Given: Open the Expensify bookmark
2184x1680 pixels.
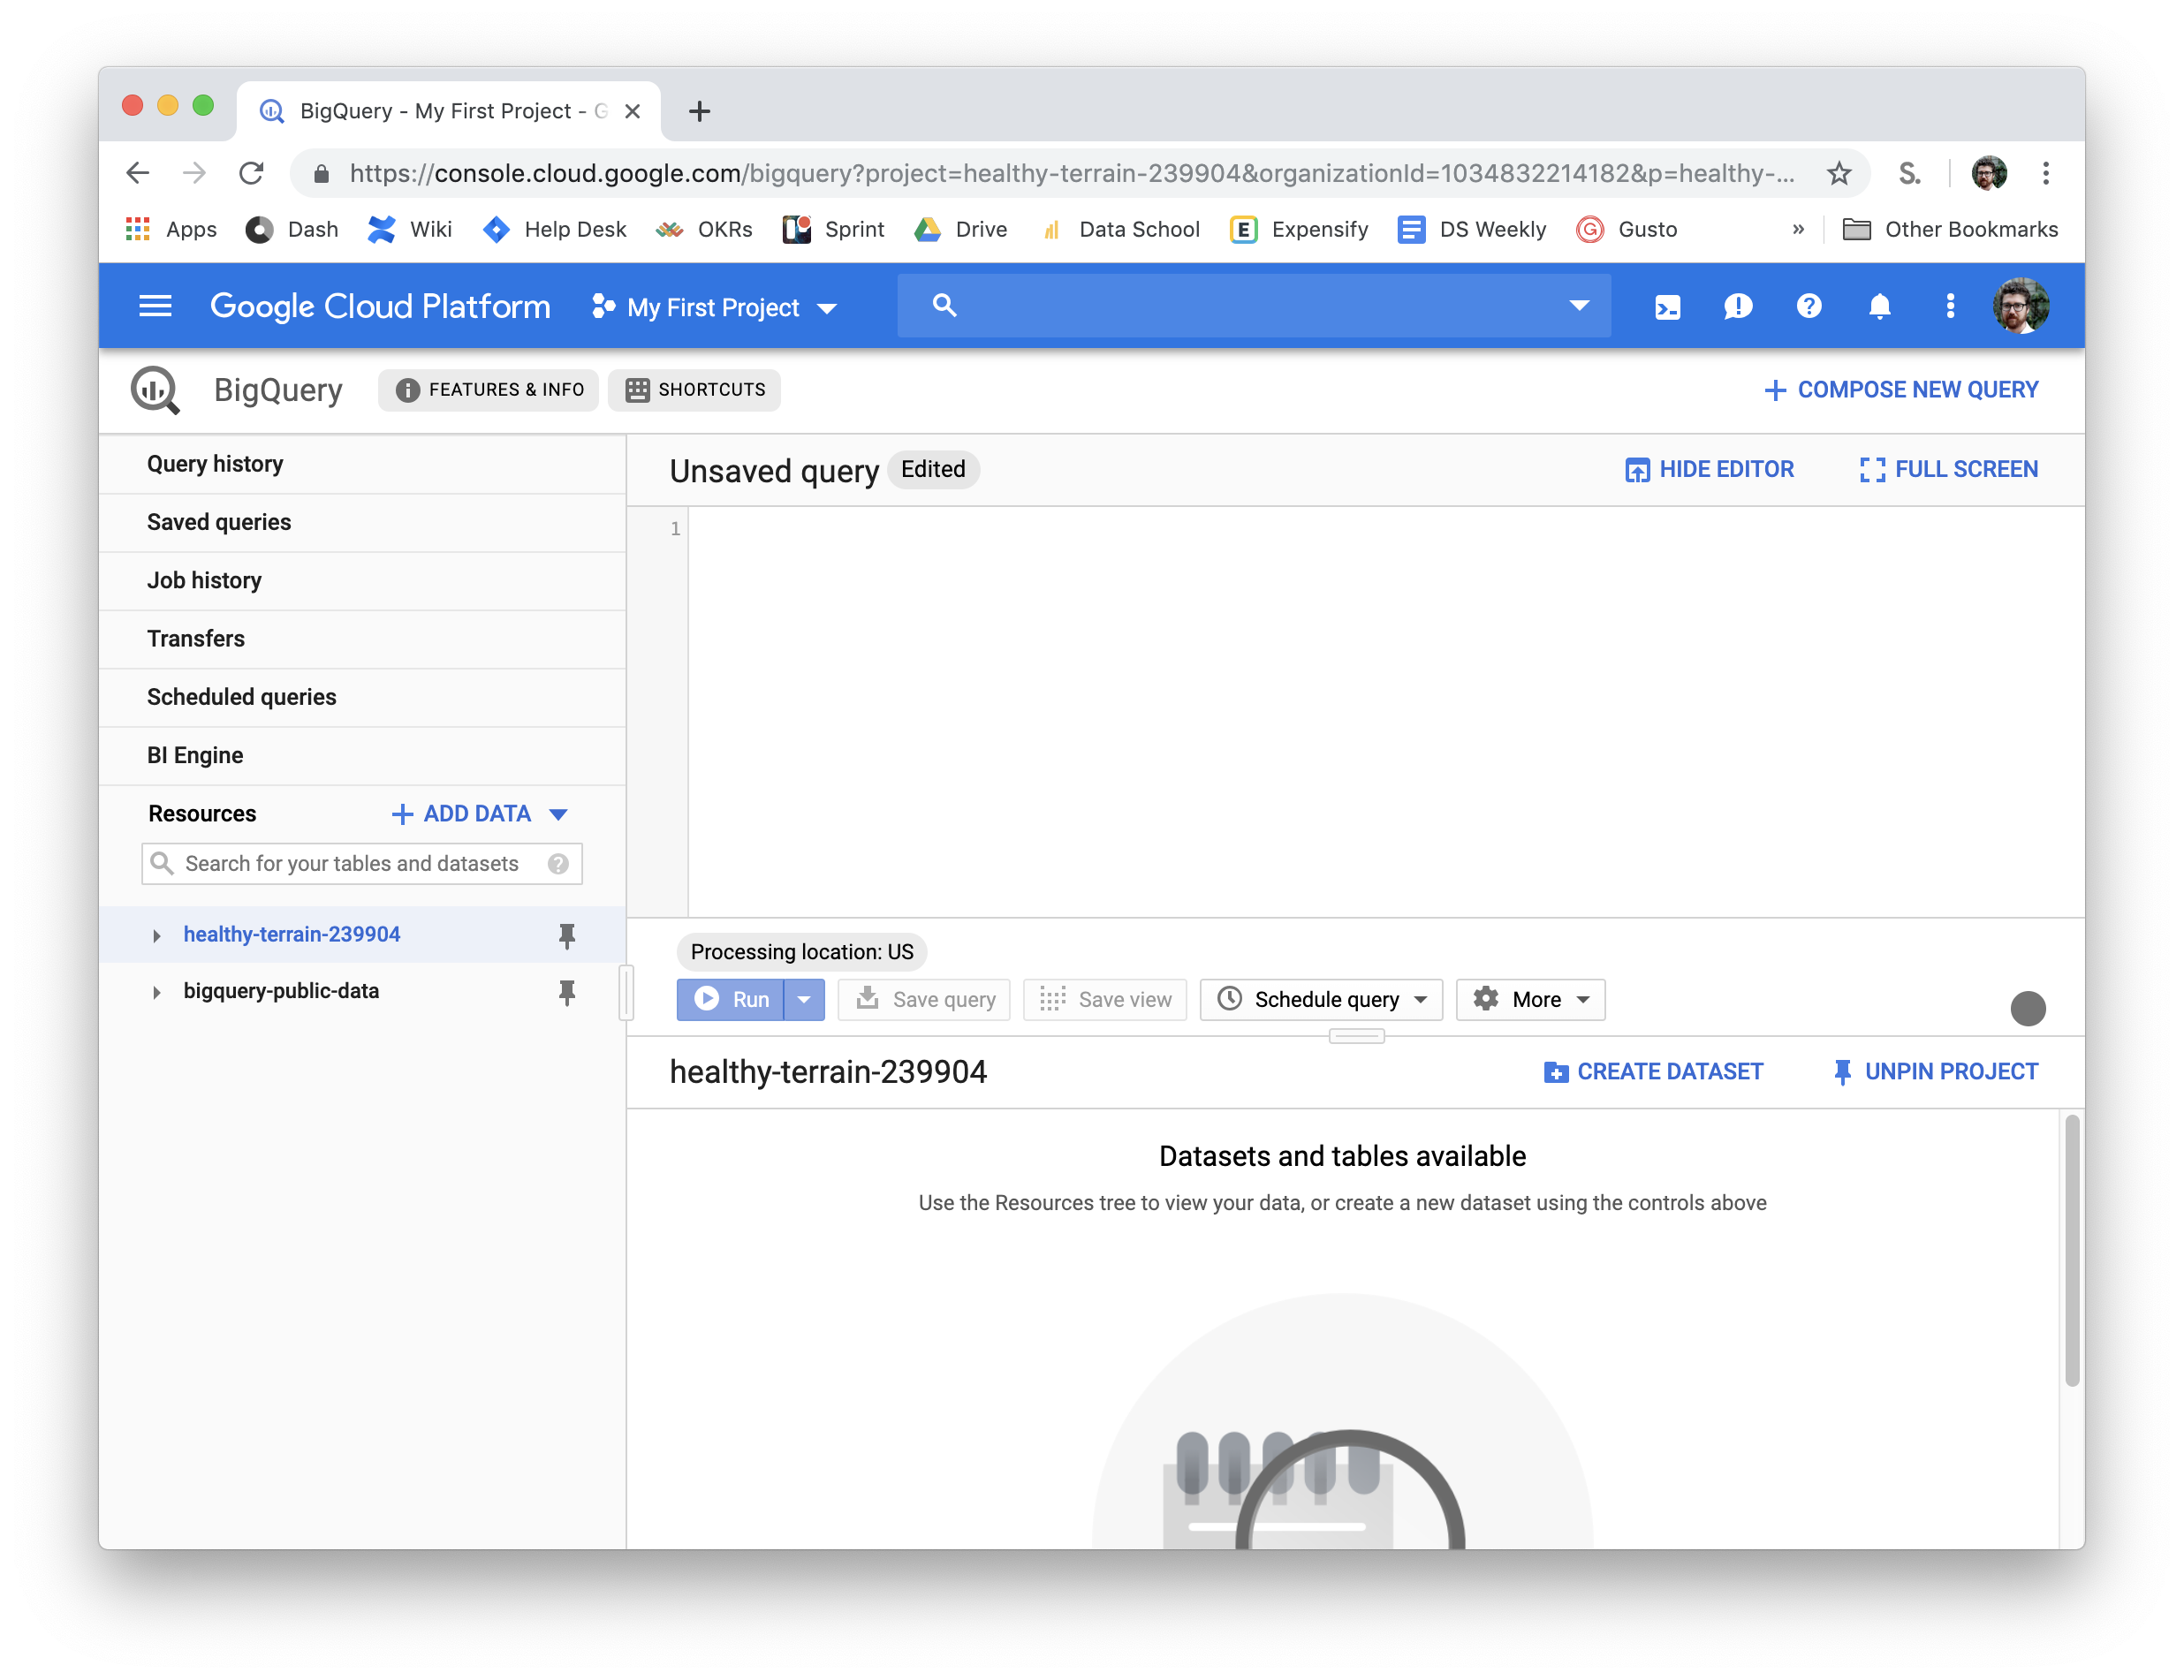Looking at the screenshot, I should tap(1299, 230).
